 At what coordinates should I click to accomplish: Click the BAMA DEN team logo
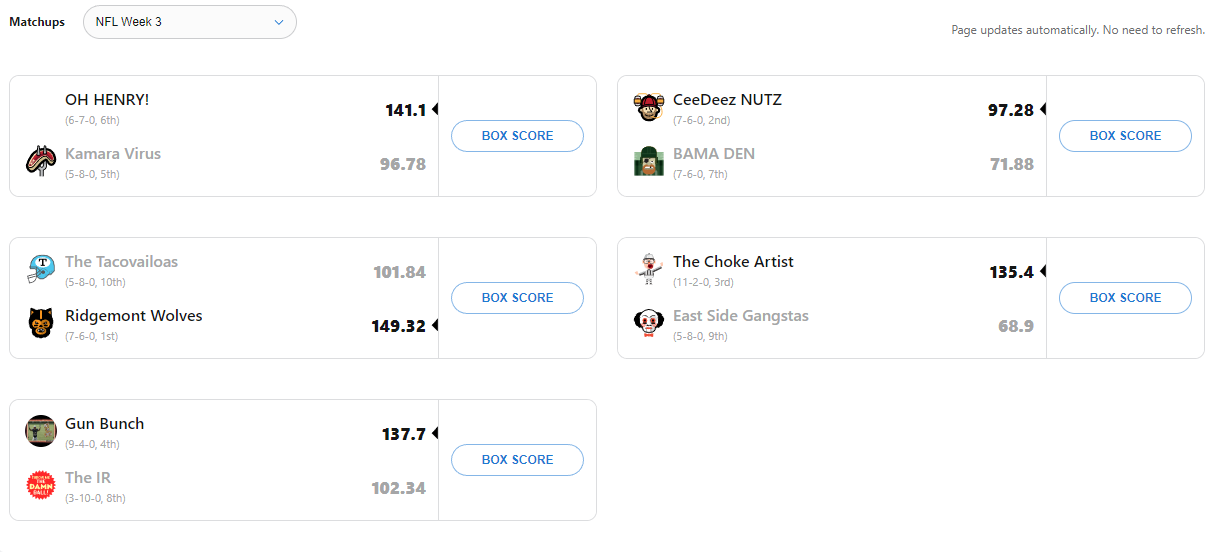(649, 160)
